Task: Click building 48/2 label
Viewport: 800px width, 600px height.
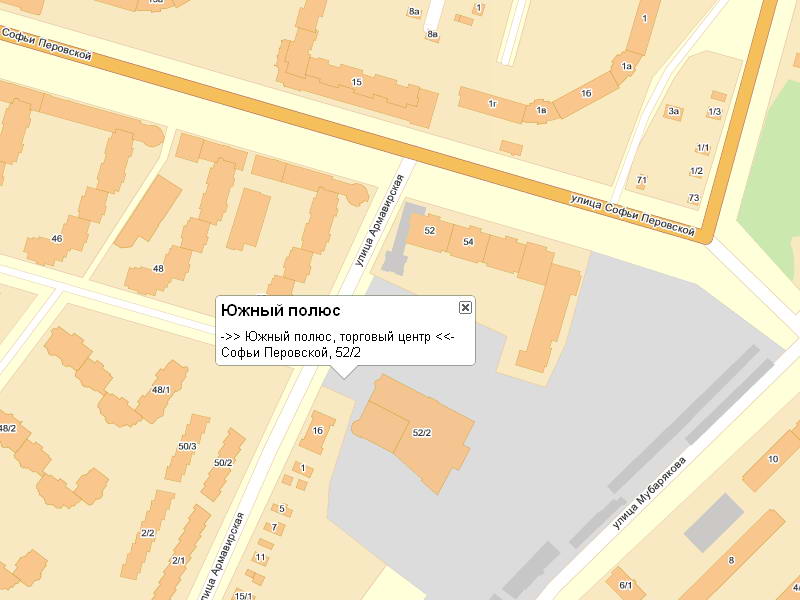Action: [8, 428]
